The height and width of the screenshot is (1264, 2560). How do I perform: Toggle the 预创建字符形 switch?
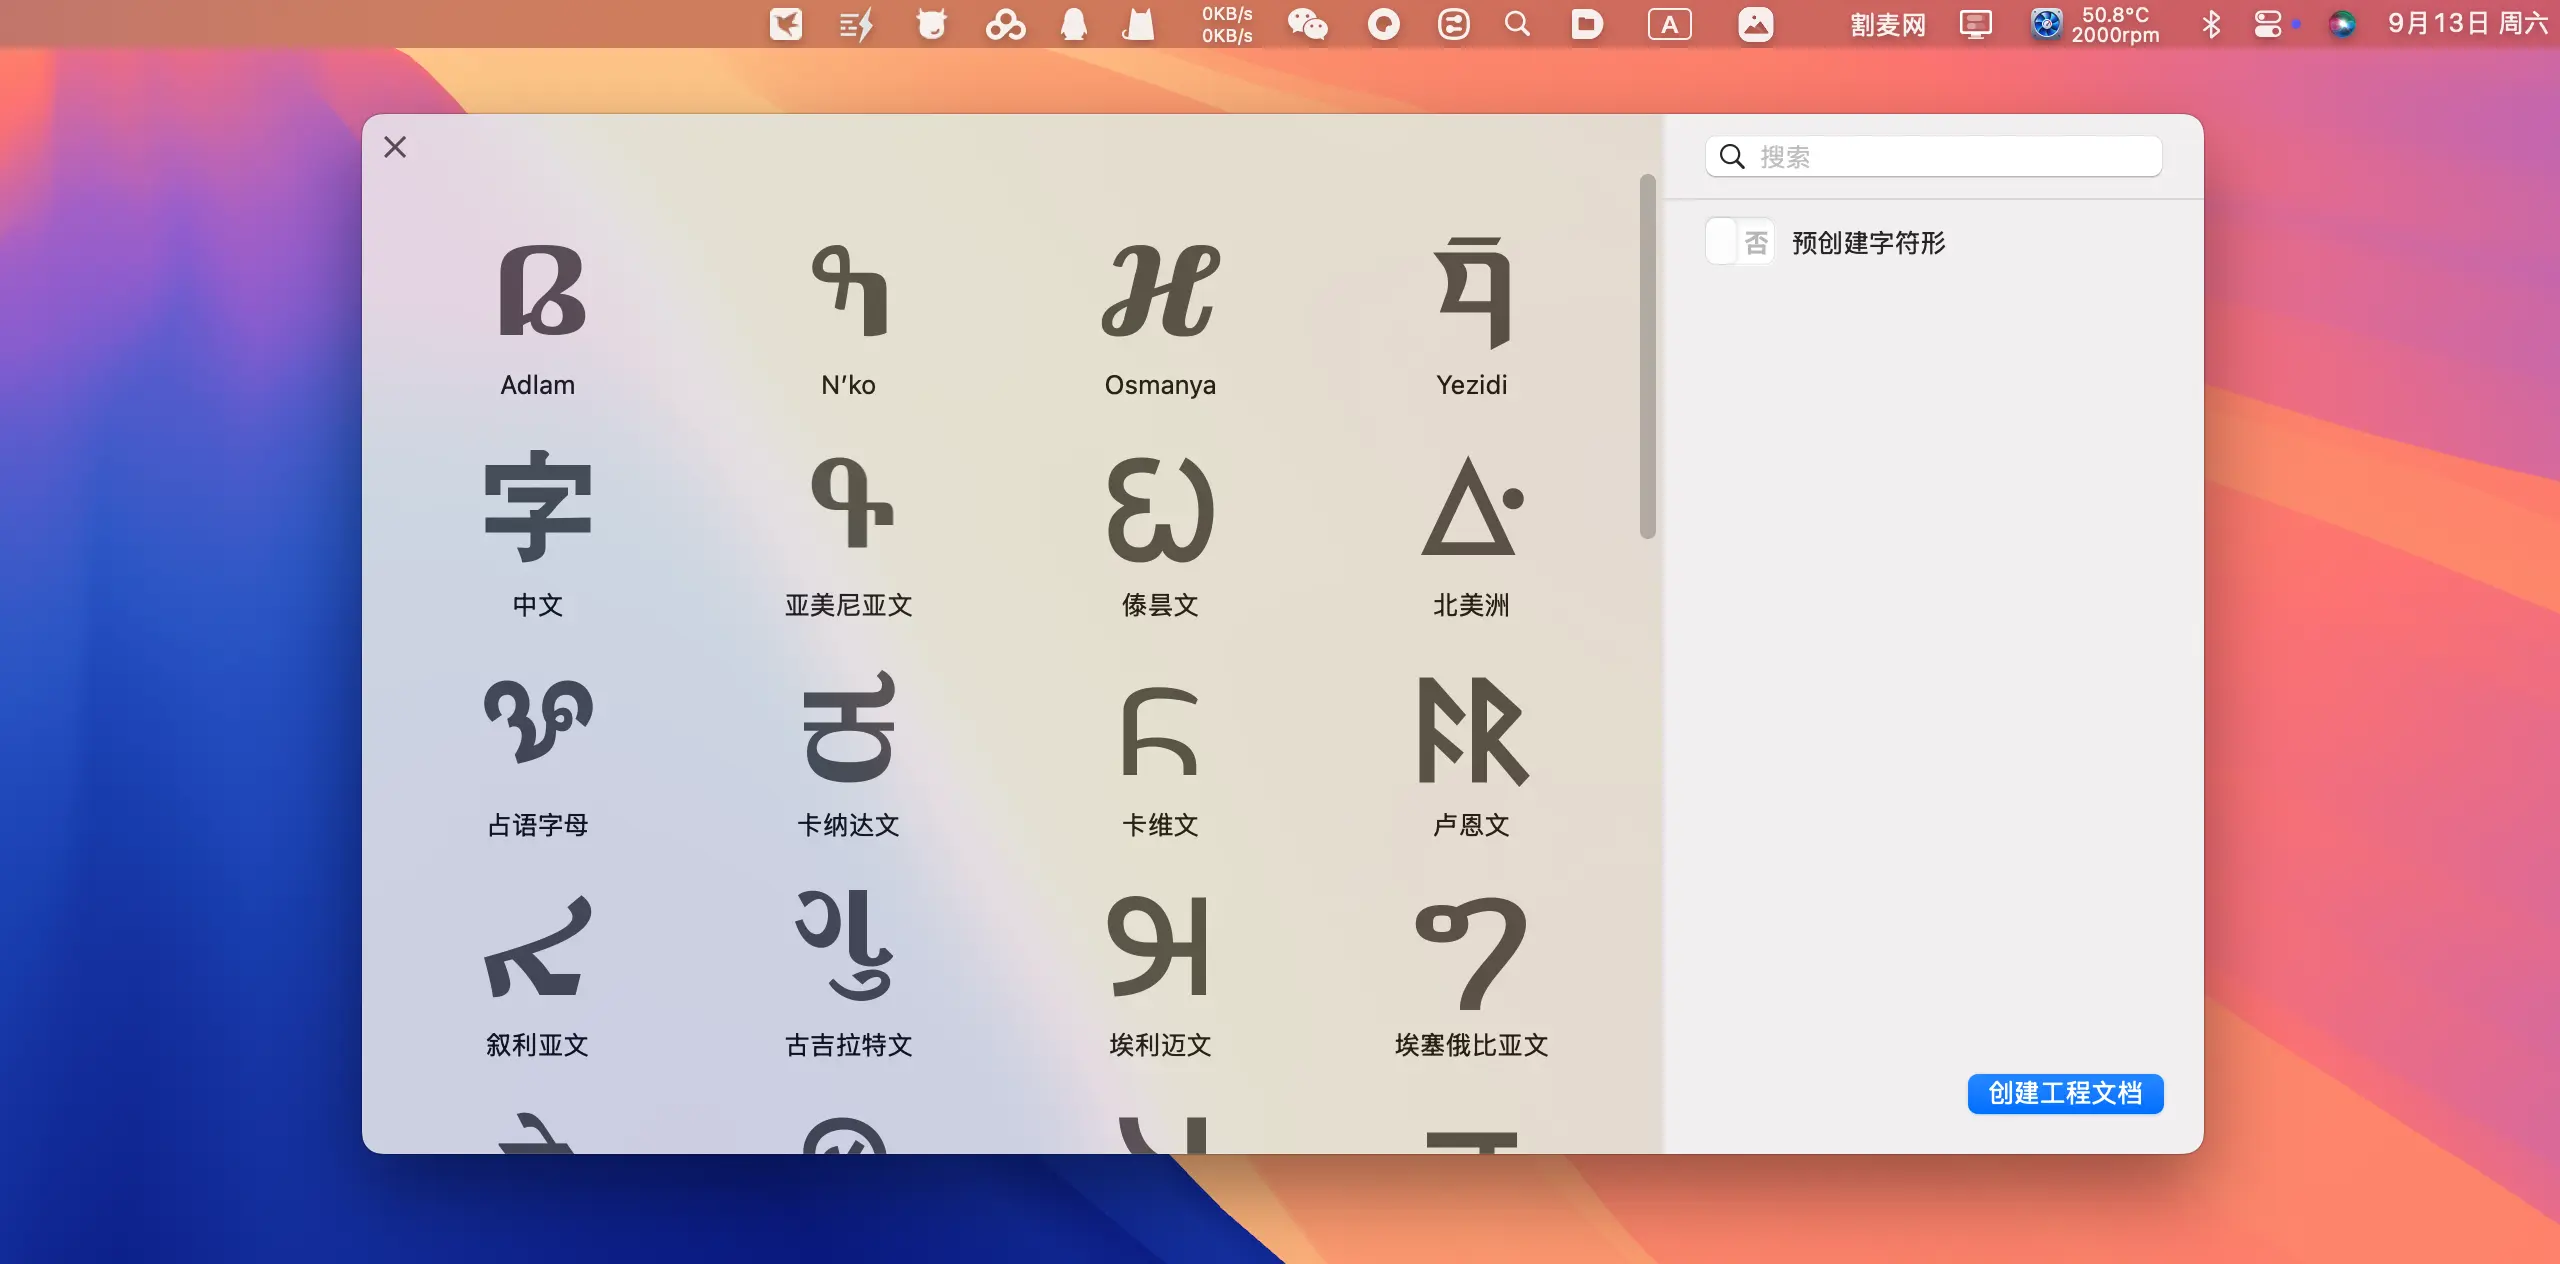[1739, 242]
